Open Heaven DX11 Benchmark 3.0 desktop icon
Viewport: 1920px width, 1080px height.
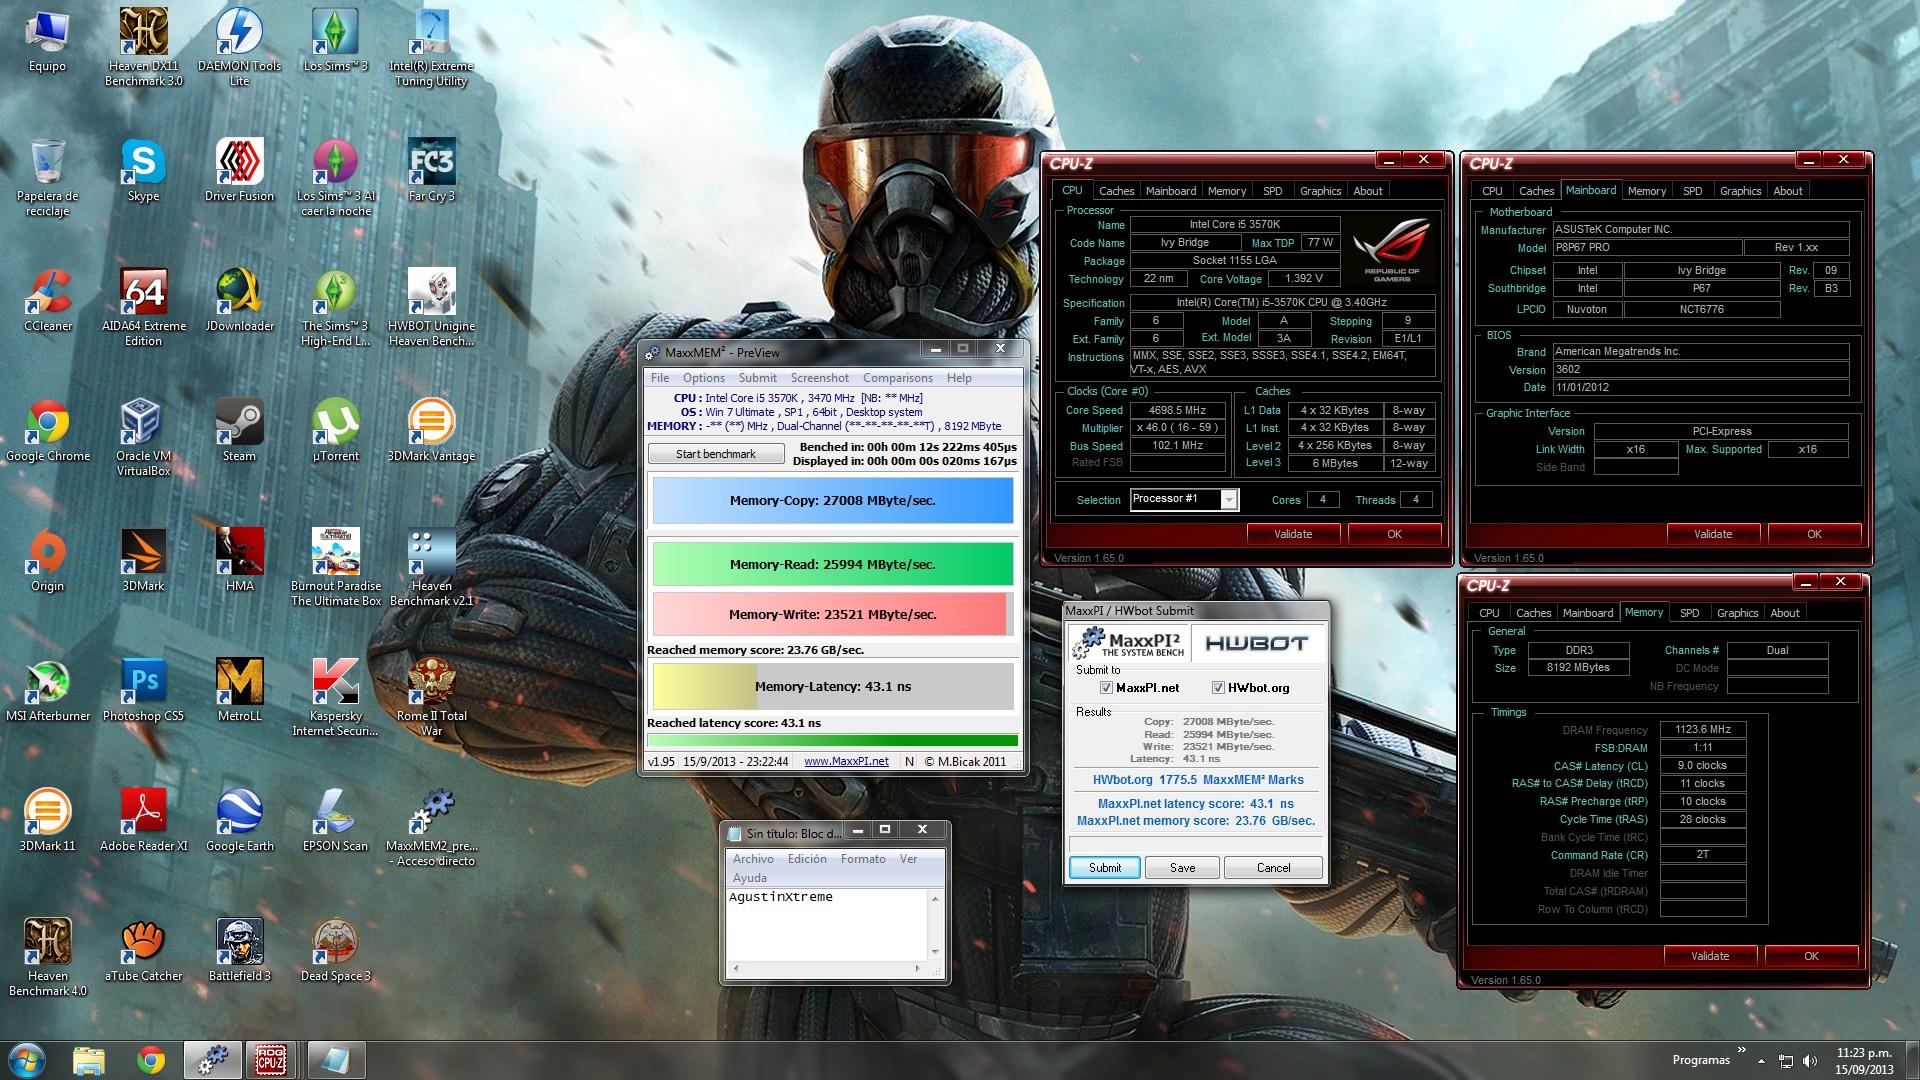pyautogui.click(x=144, y=47)
